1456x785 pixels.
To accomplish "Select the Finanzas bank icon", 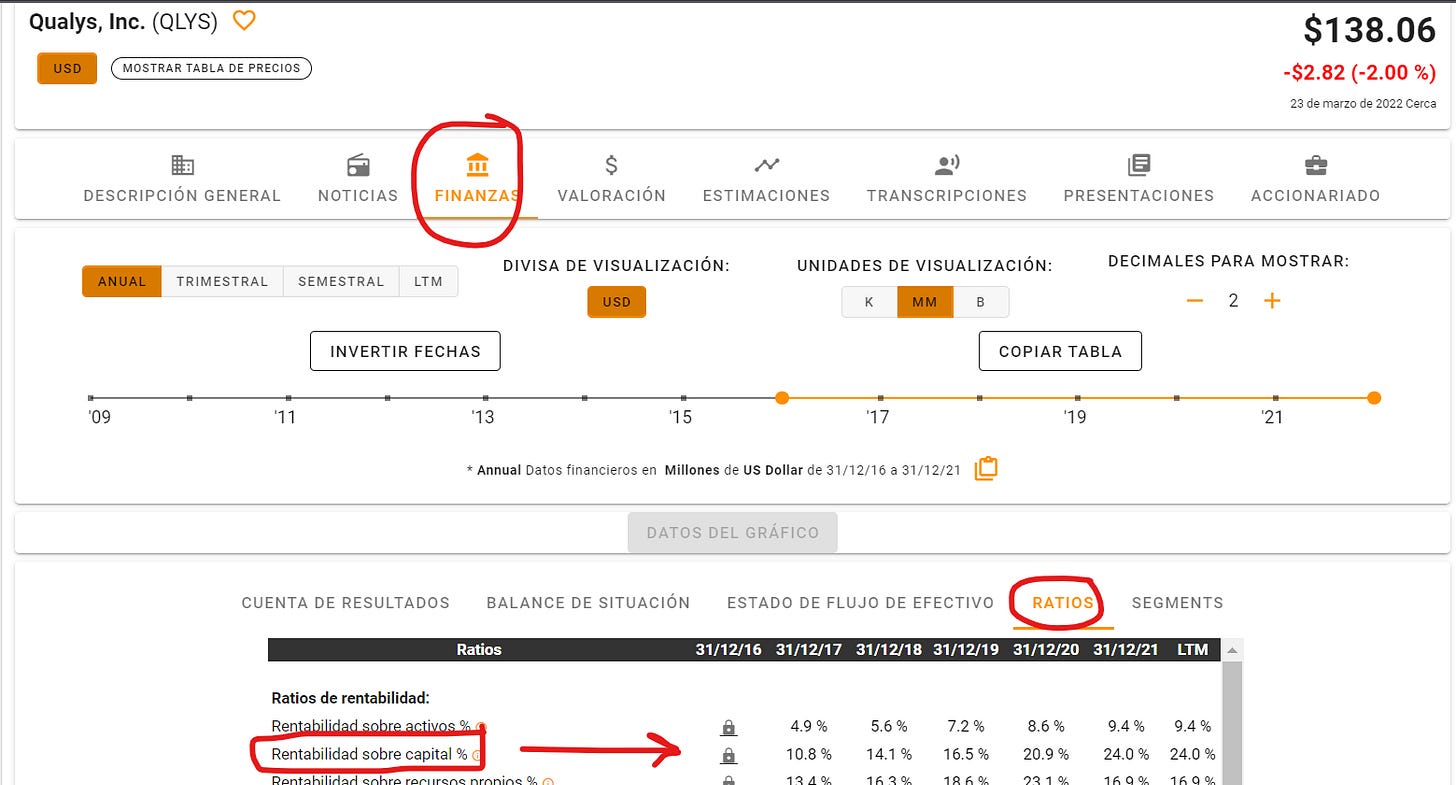I will tap(477, 165).
